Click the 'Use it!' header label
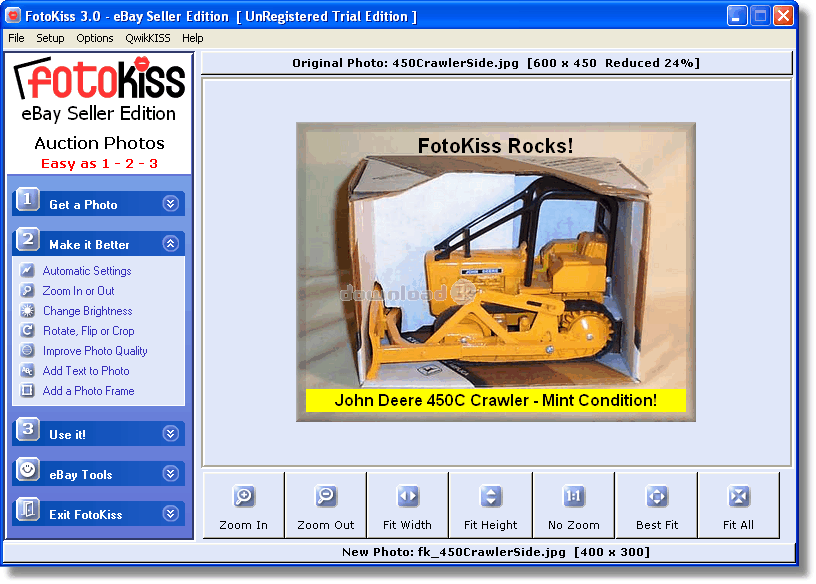 point(67,435)
